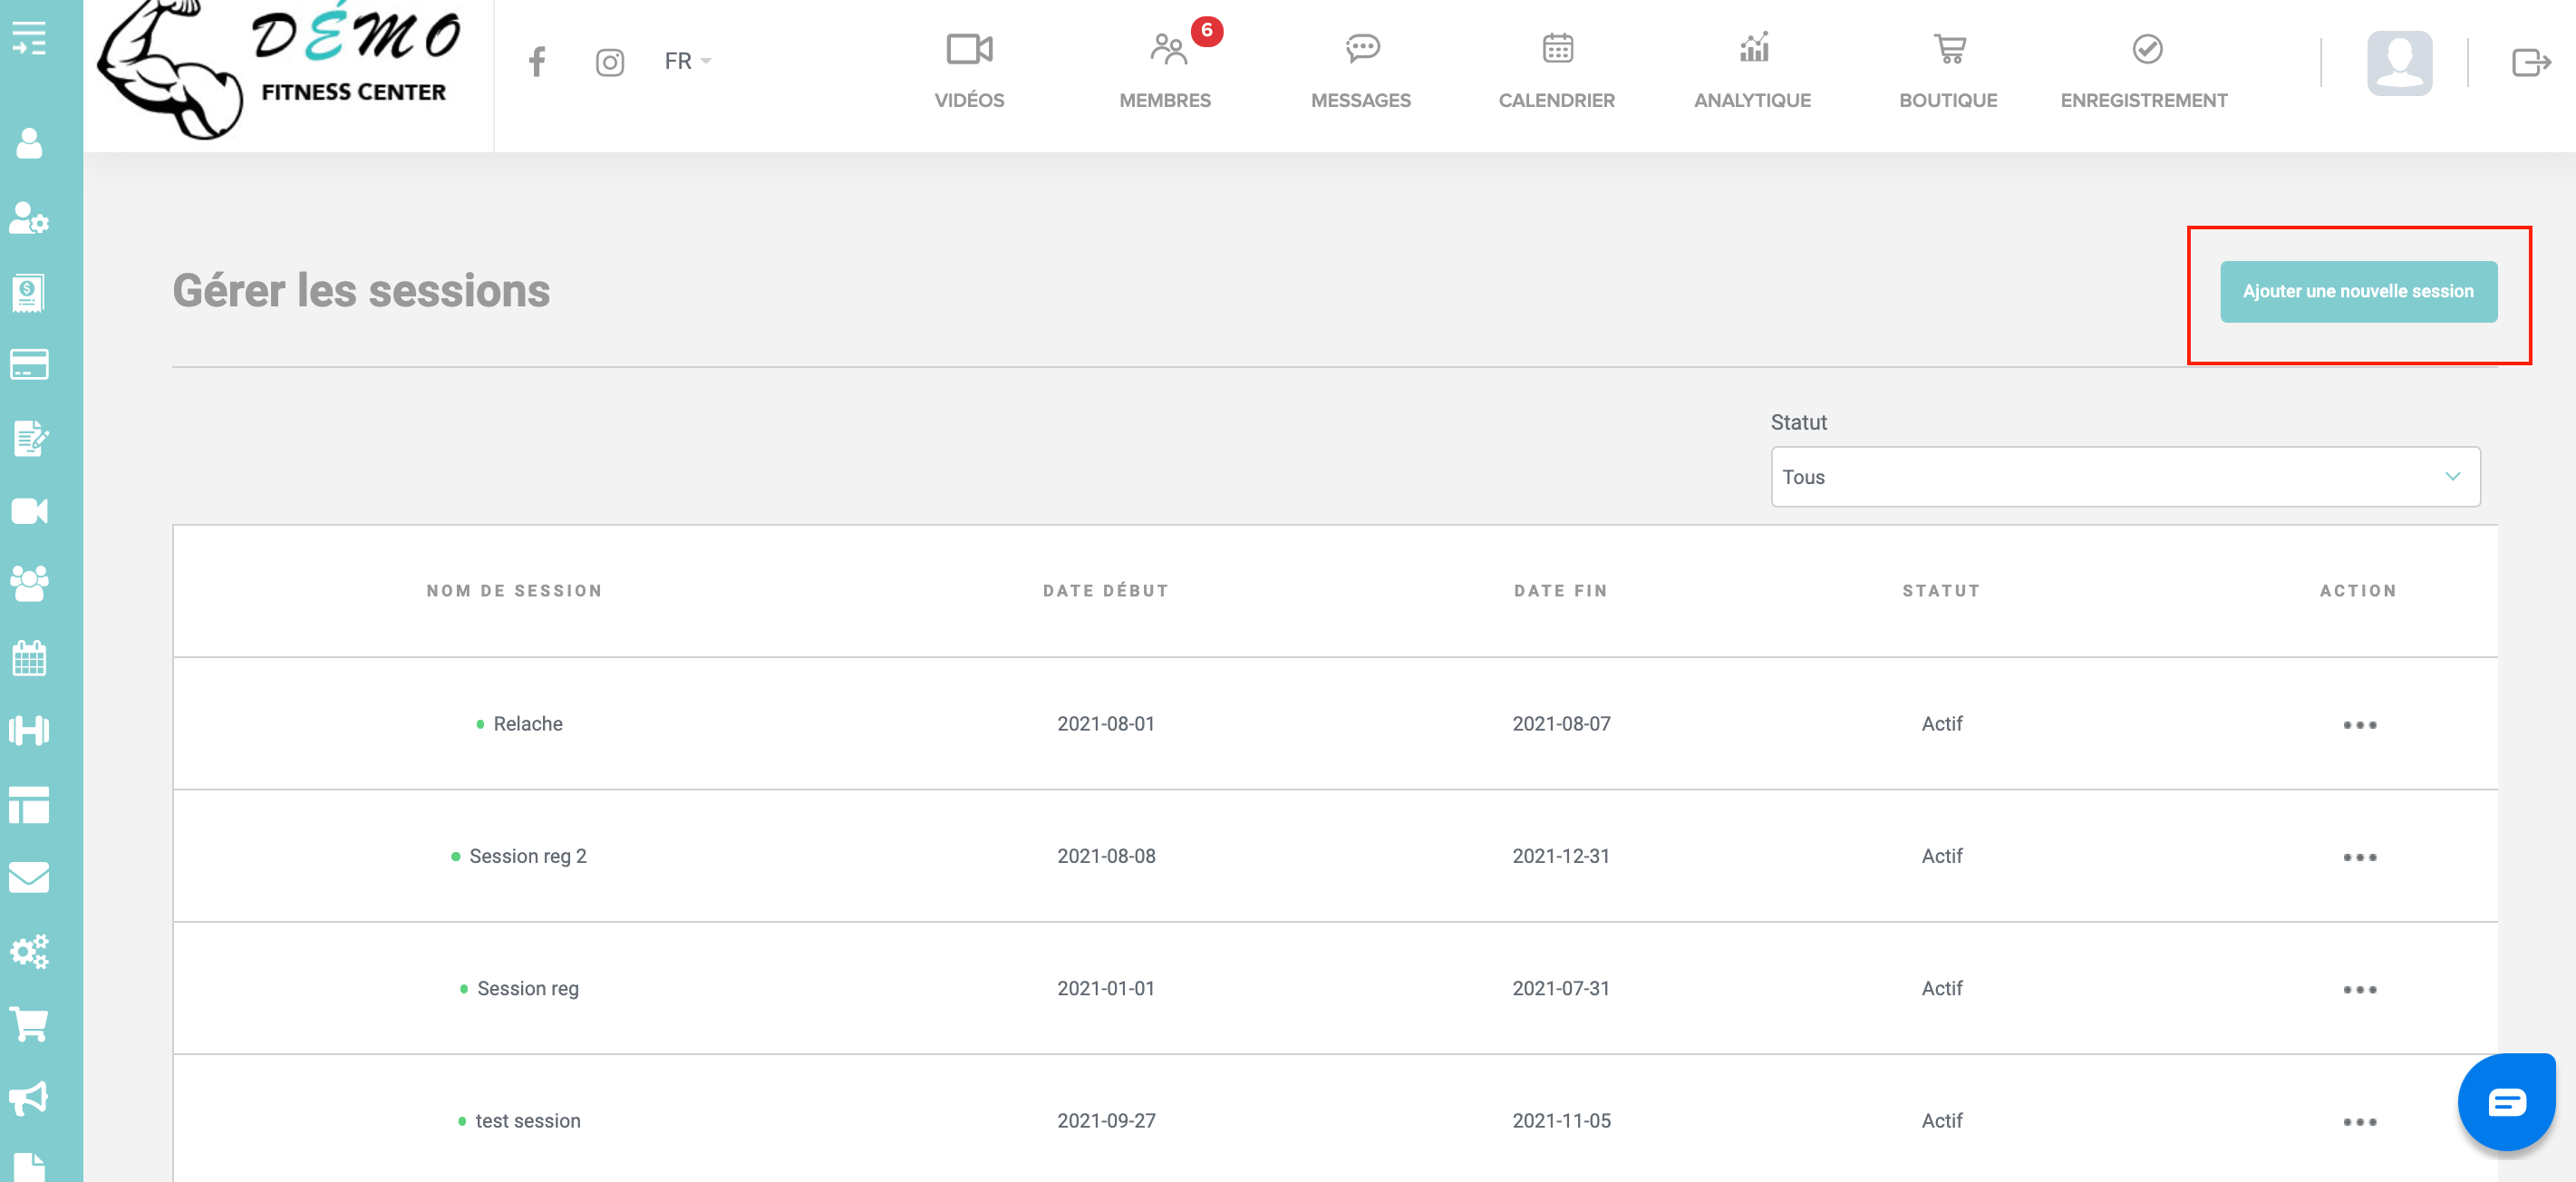Image resolution: width=2576 pixels, height=1182 pixels.
Task: Click the Relache session name
Action: (x=528, y=724)
